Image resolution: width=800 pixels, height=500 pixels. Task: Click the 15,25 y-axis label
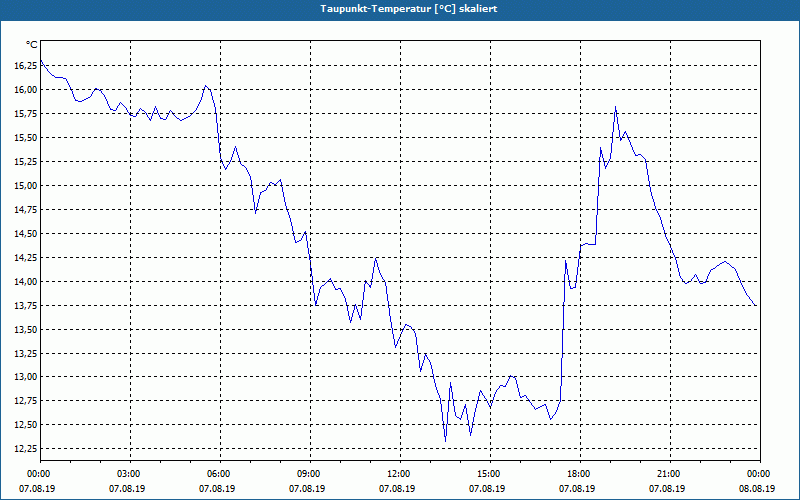(x=26, y=162)
